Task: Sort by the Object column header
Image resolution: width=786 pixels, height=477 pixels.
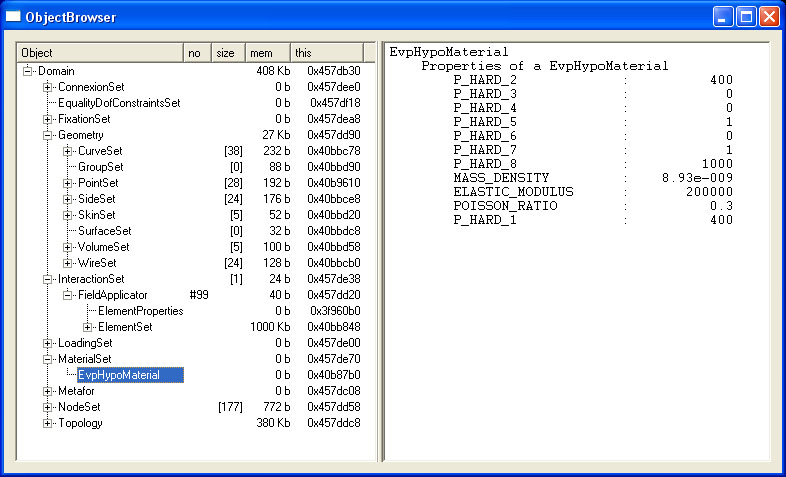Action: point(100,53)
